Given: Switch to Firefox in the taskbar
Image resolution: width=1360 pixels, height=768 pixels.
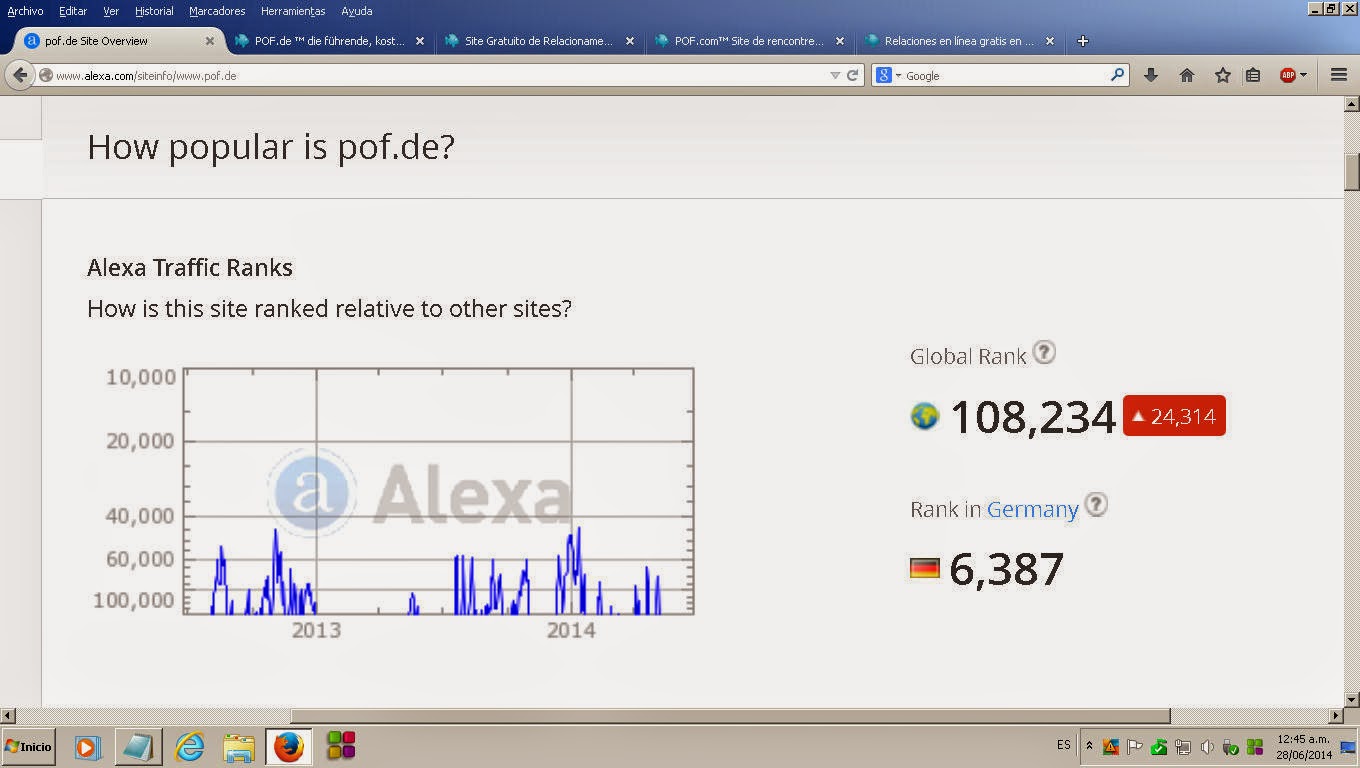Looking at the screenshot, I should 289,747.
